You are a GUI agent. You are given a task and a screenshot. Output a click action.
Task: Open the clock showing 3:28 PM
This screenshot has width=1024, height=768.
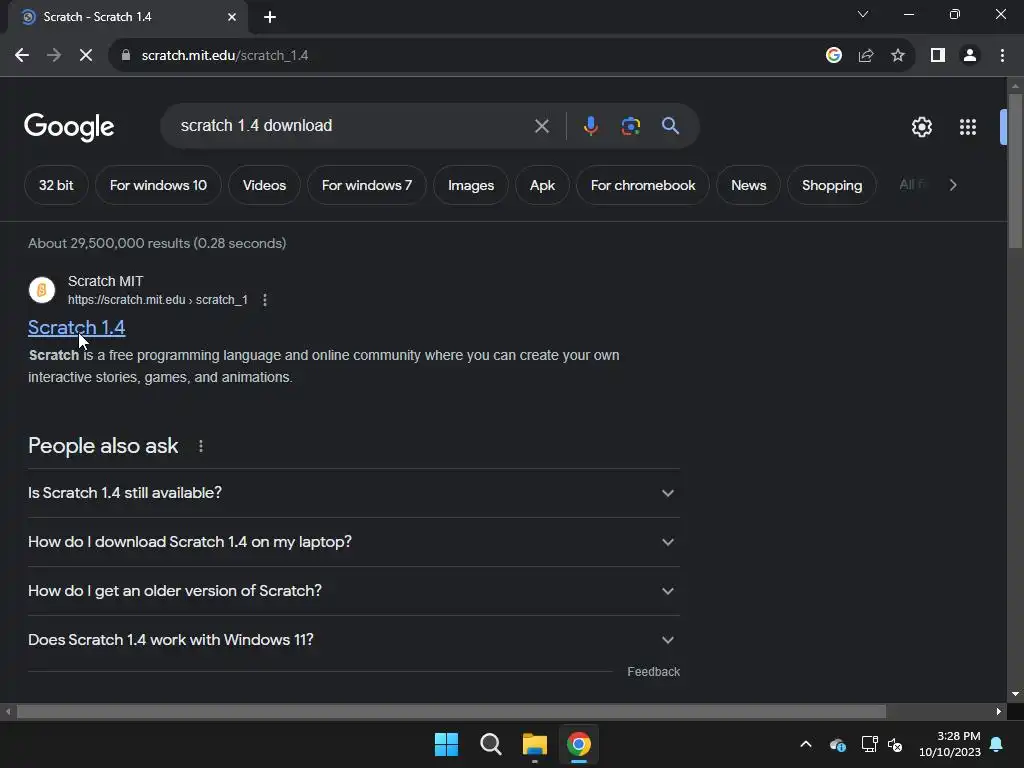coord(950,744)
